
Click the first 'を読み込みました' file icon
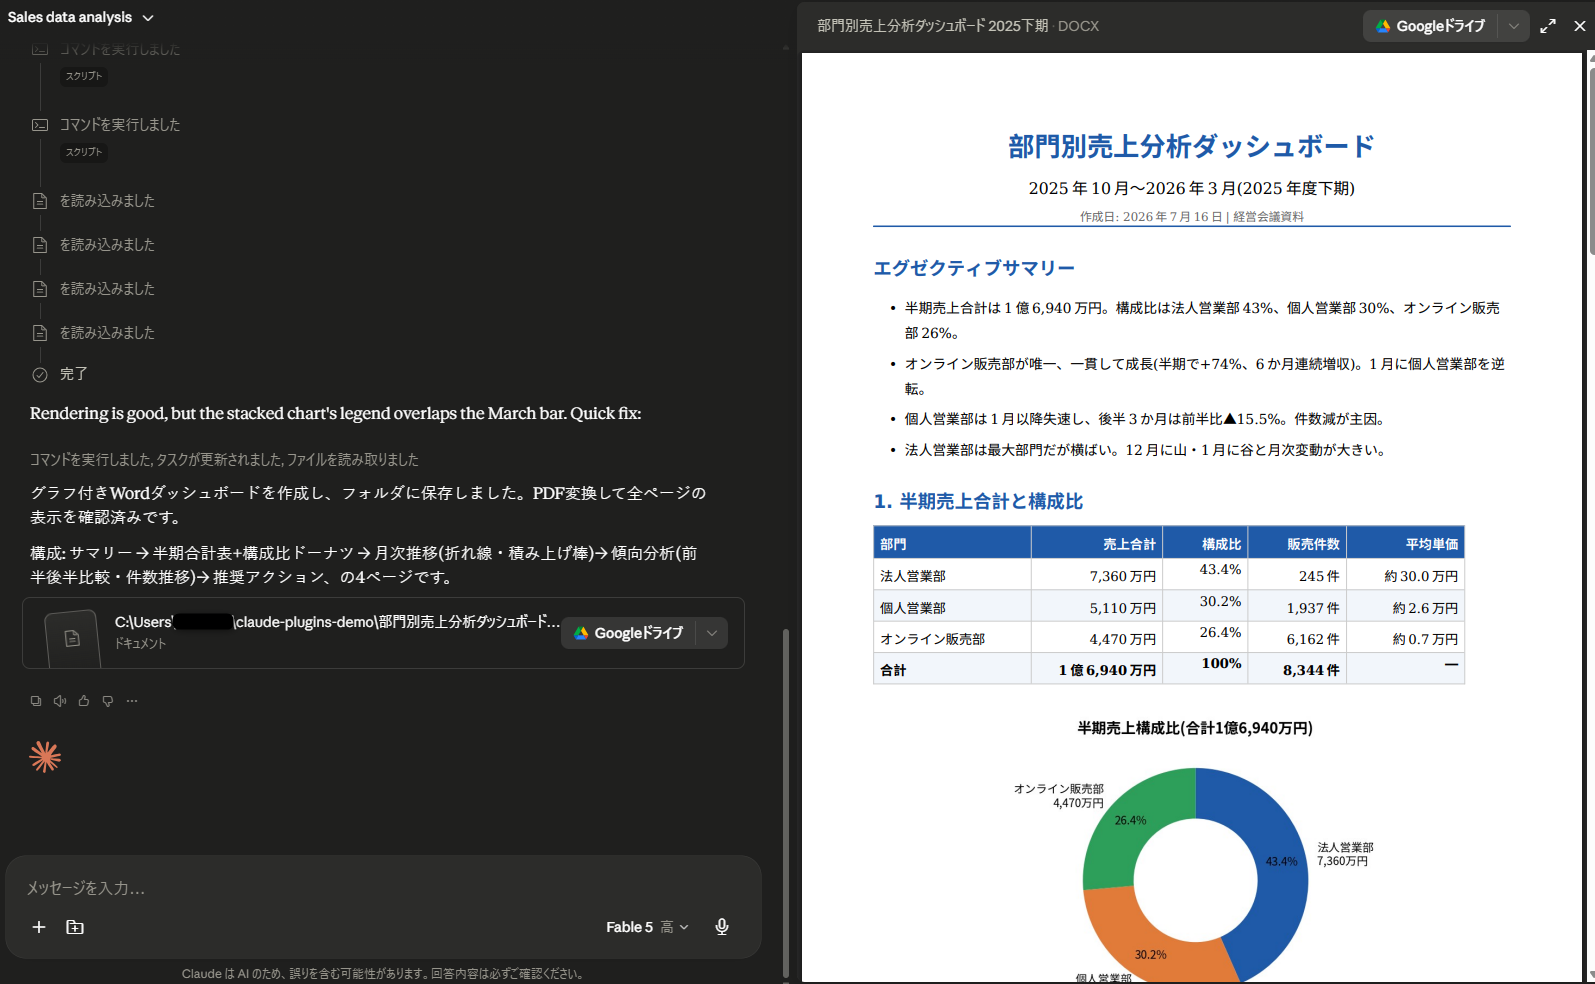click(40, 201)
